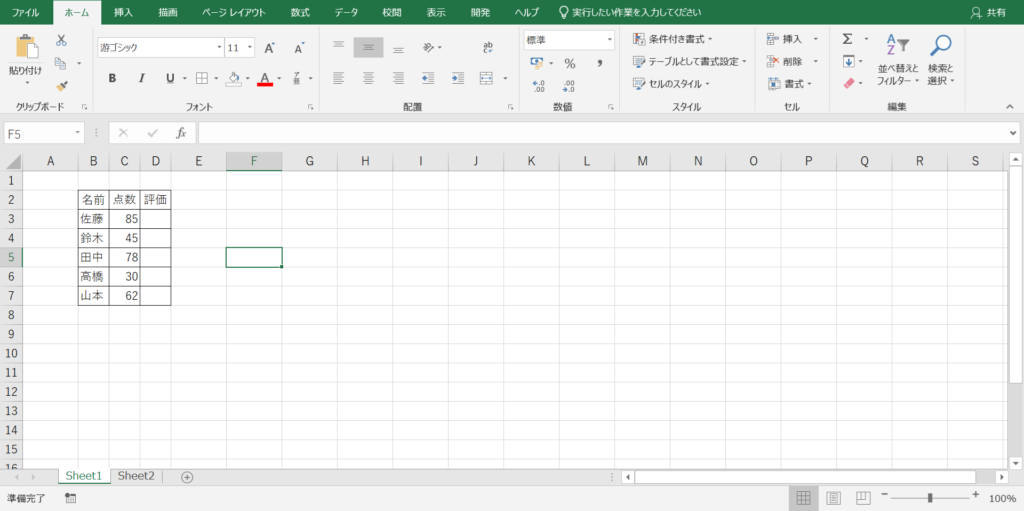Screen dimensions: 1024x511
Task: Decrease font size with small A icon
Action: [299, 48]
